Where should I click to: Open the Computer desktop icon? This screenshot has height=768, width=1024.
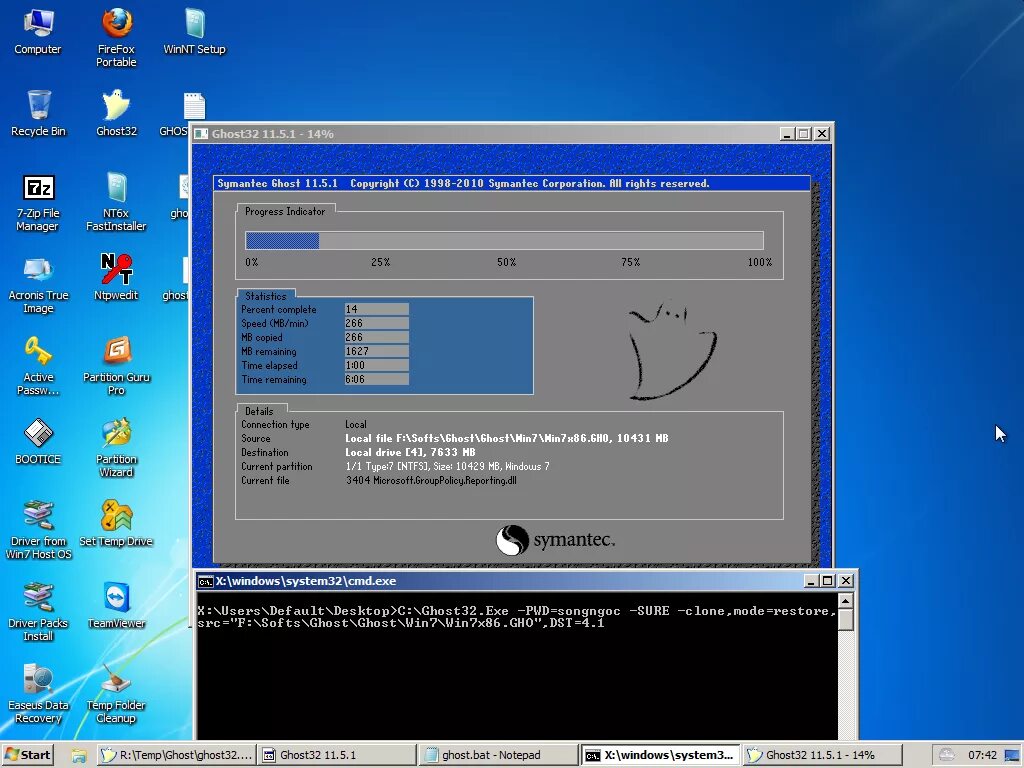38,31
